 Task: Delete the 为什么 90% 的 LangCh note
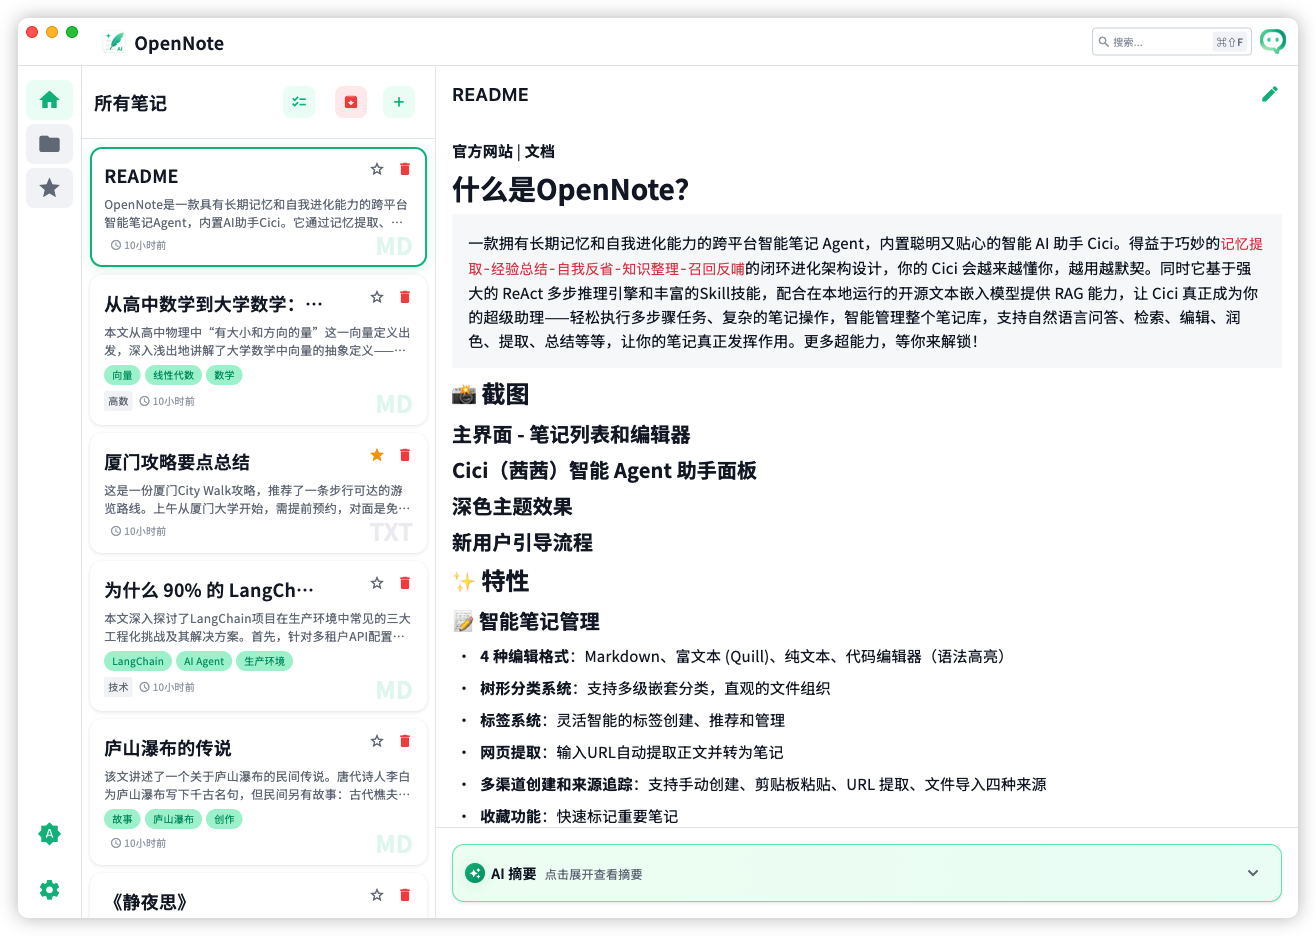(x=405, y=583)
